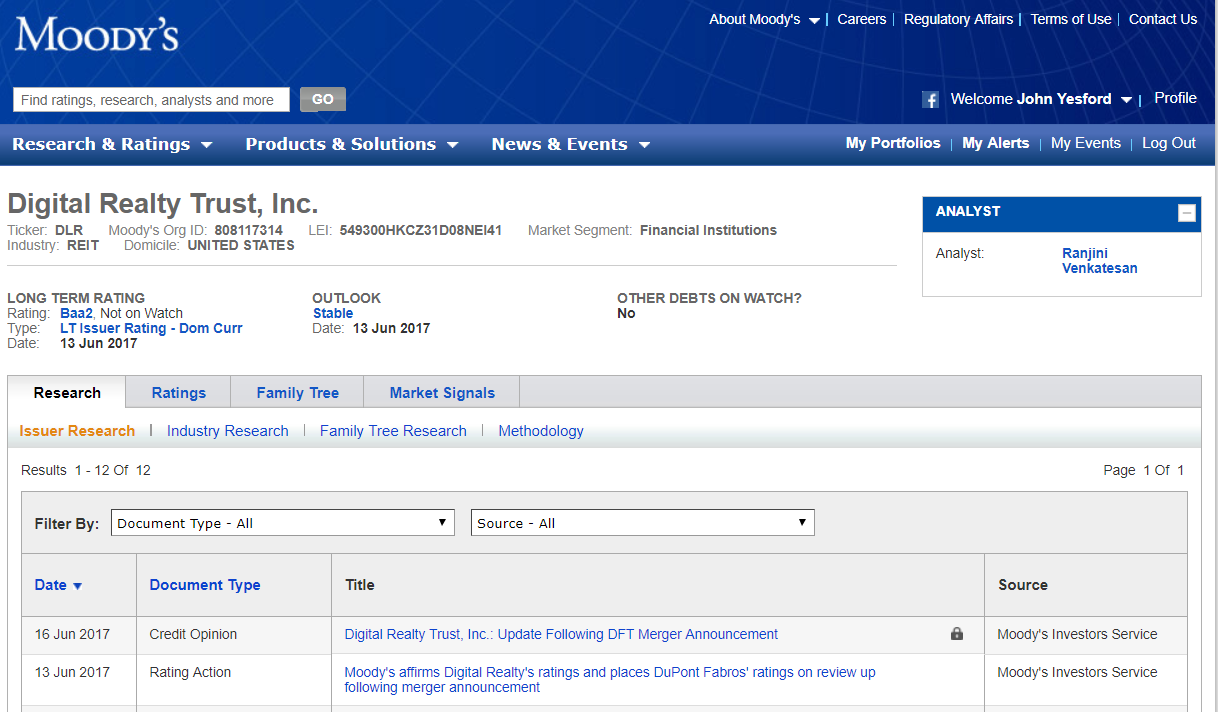Expand the John Yesford account dropdown

click(1127, 99)
